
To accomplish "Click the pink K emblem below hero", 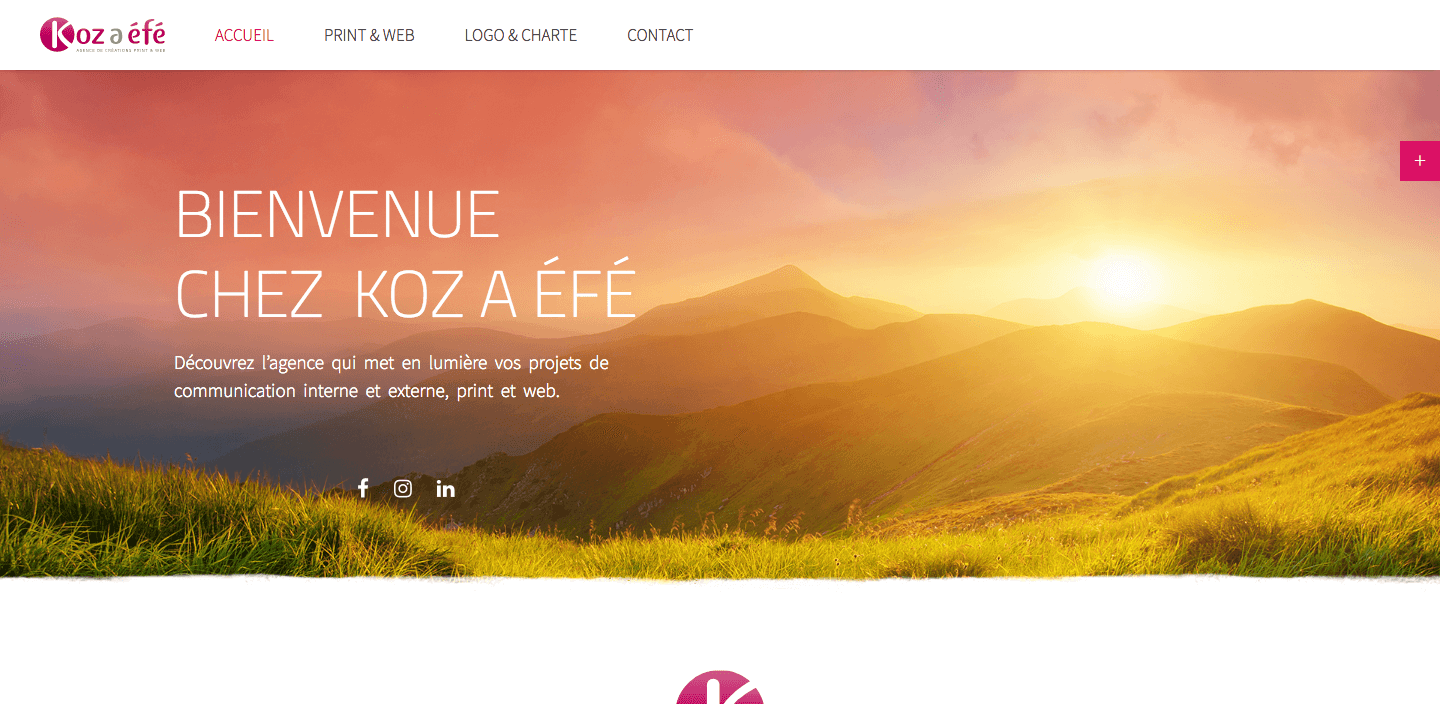I will pyautogui.click(x=720, y=687).
